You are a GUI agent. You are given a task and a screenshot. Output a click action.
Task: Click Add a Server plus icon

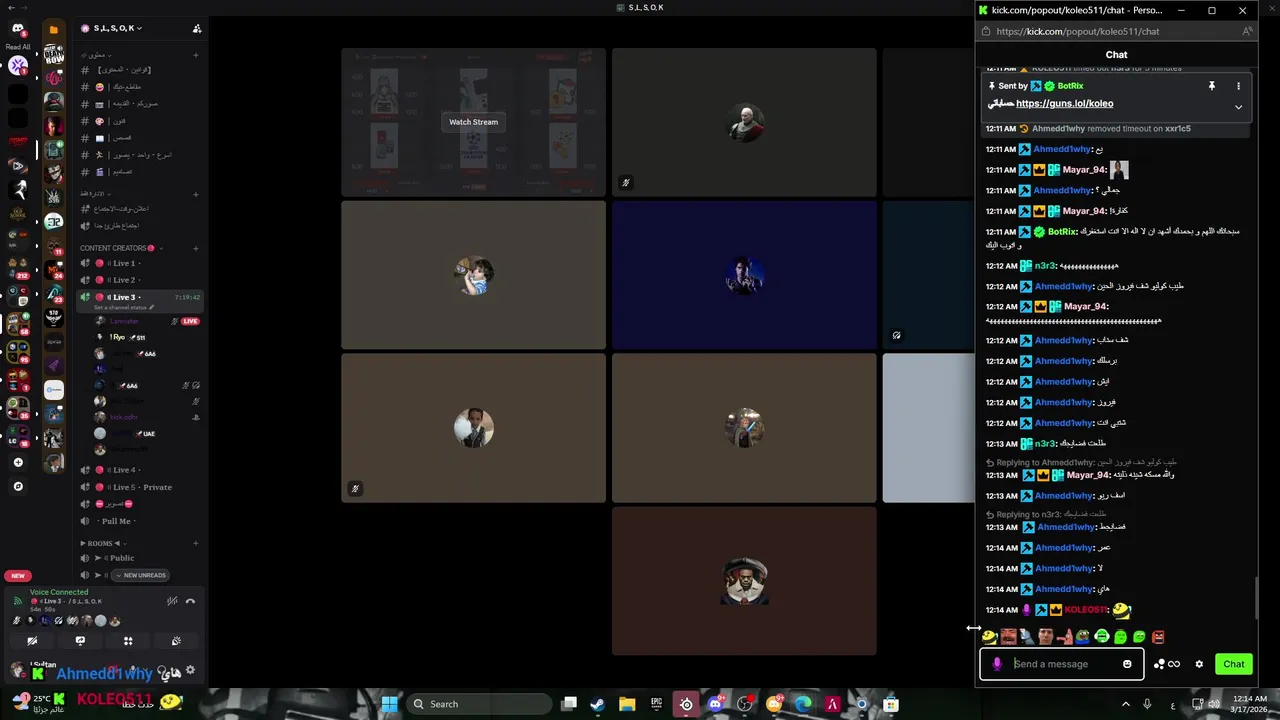(18, 462)
